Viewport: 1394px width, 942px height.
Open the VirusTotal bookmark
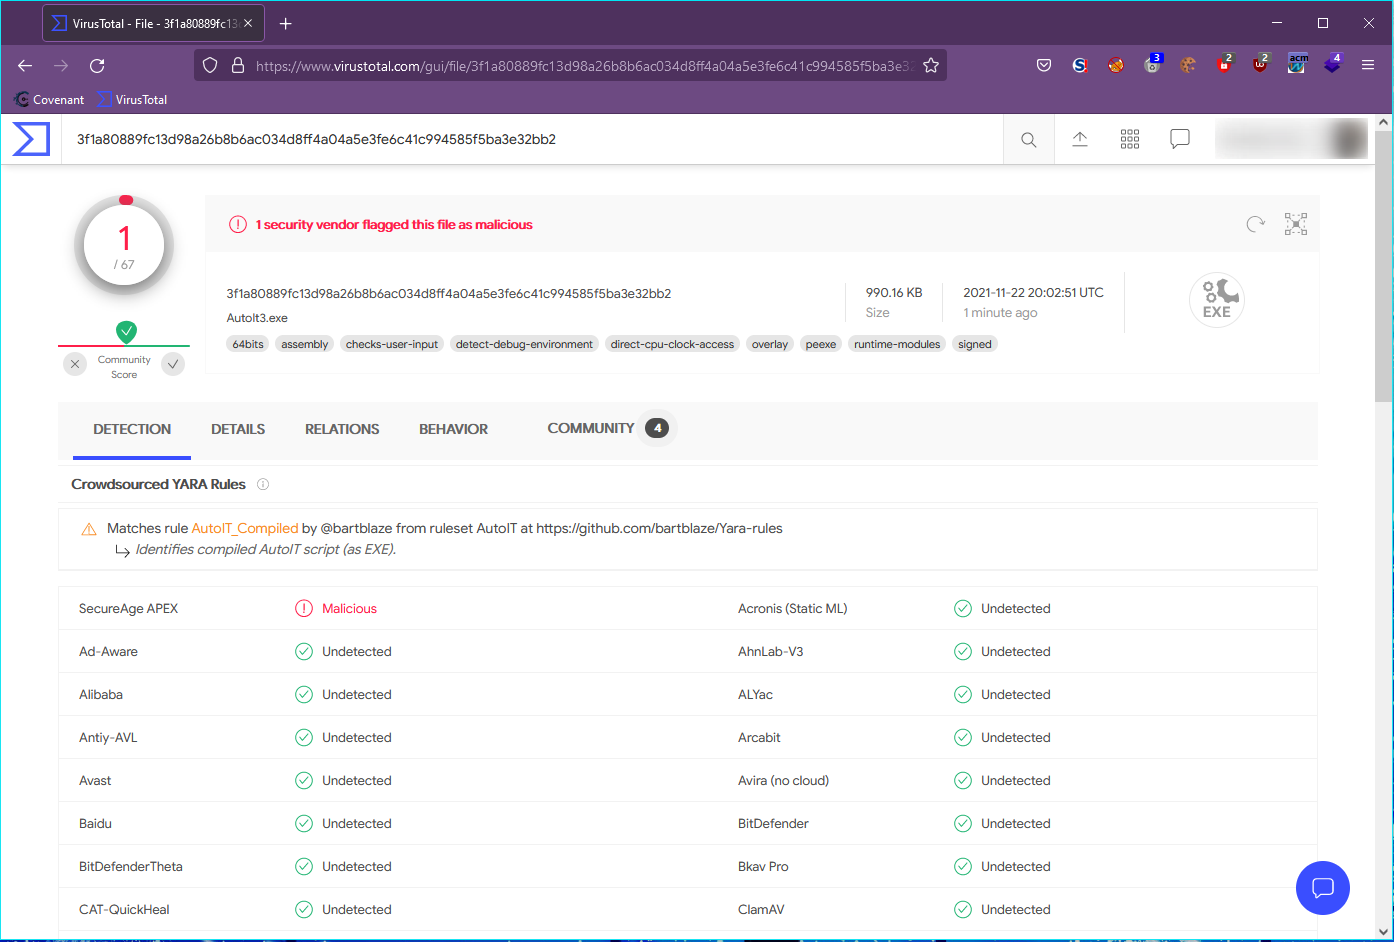coord(132,100)
